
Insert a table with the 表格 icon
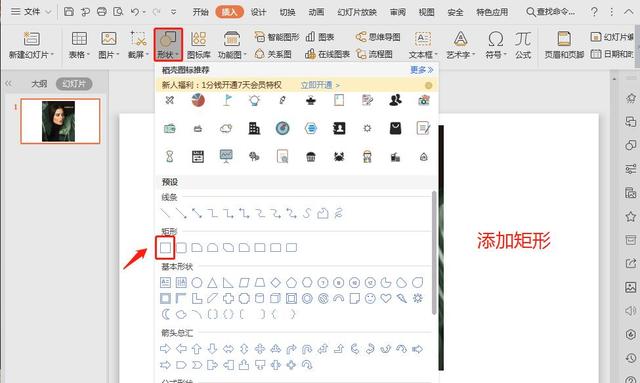79,45
